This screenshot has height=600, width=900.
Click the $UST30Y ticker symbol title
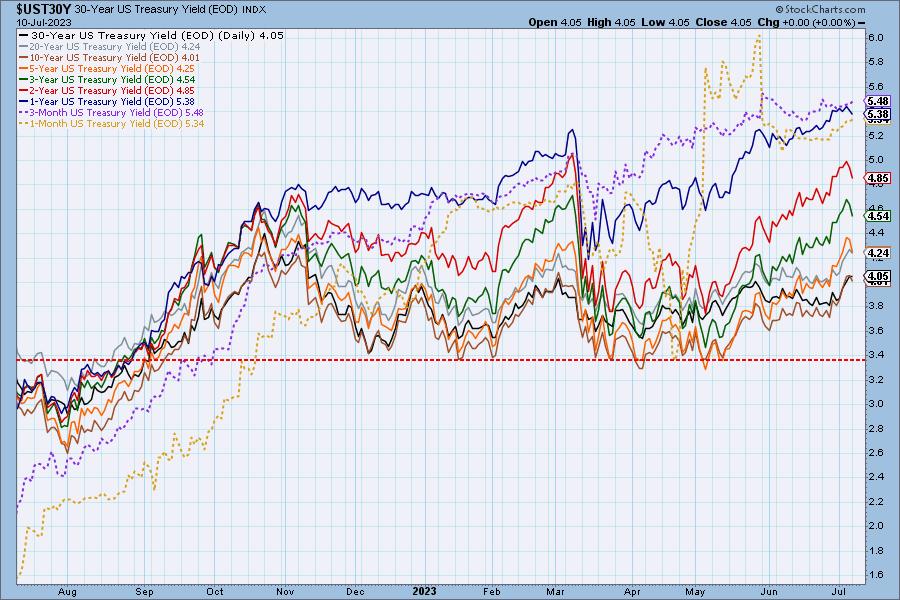(44, 9)
